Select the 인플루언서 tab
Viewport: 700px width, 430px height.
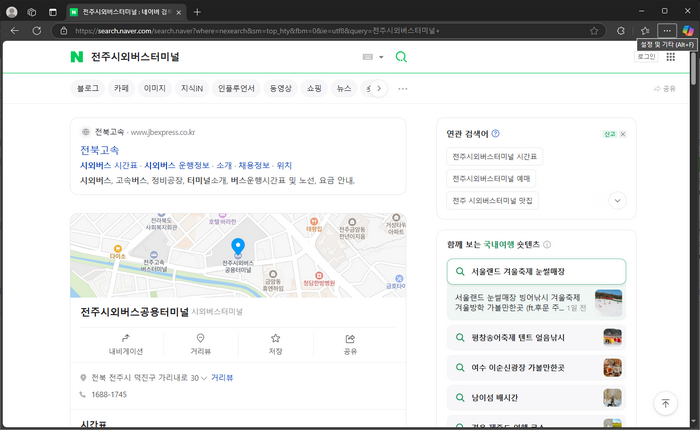point(236,88)
